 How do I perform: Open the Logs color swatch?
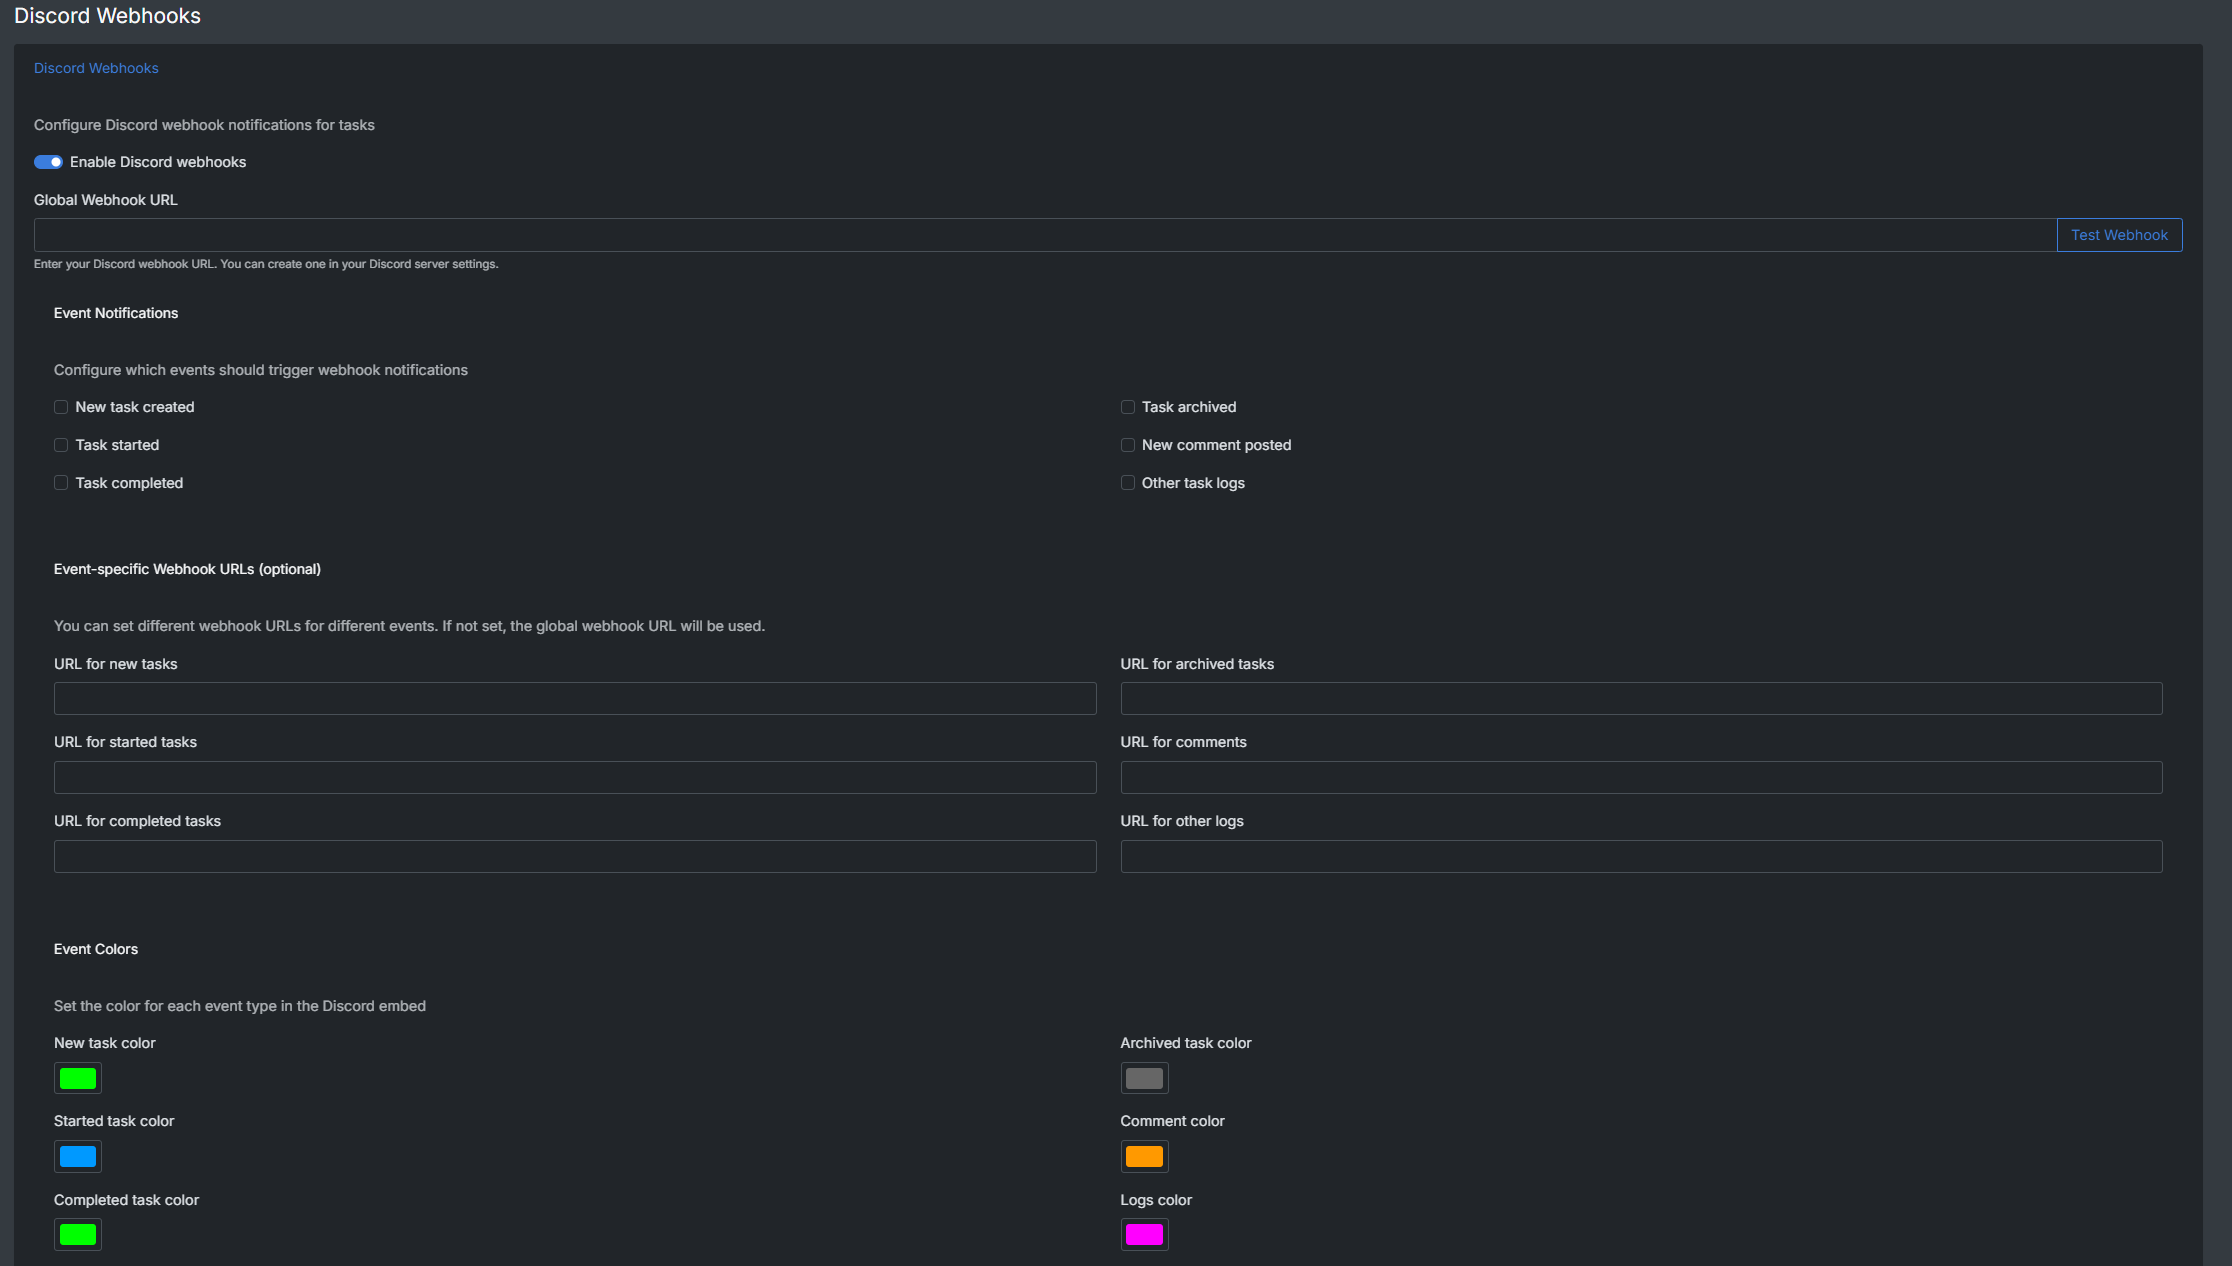(x=1144, y=1234)
